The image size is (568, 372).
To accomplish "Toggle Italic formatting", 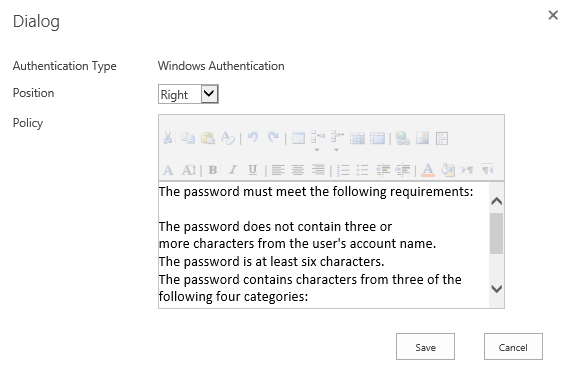I will 233,170.
